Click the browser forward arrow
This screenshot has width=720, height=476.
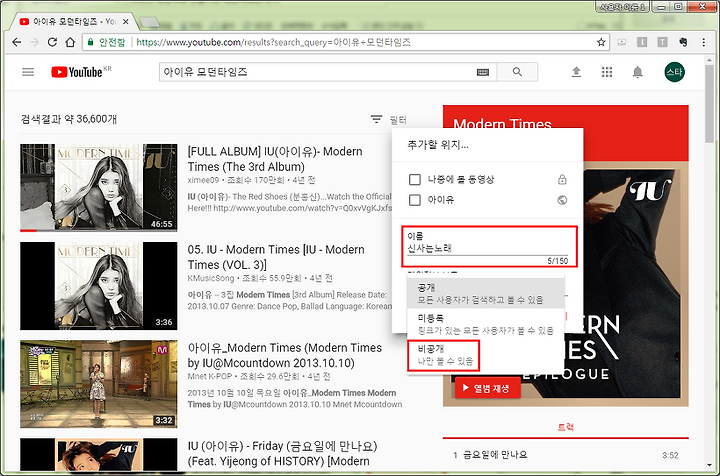point(34,42)
